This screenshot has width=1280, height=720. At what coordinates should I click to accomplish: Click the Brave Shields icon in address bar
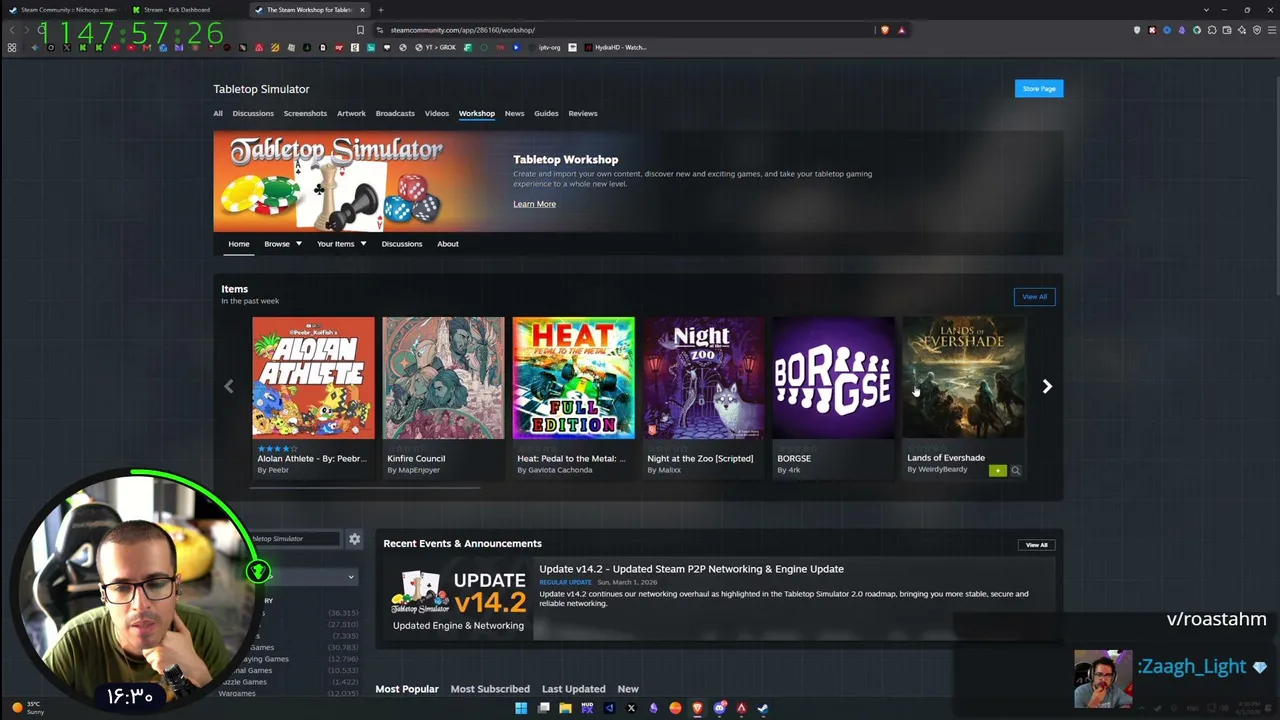click(884, 30)
